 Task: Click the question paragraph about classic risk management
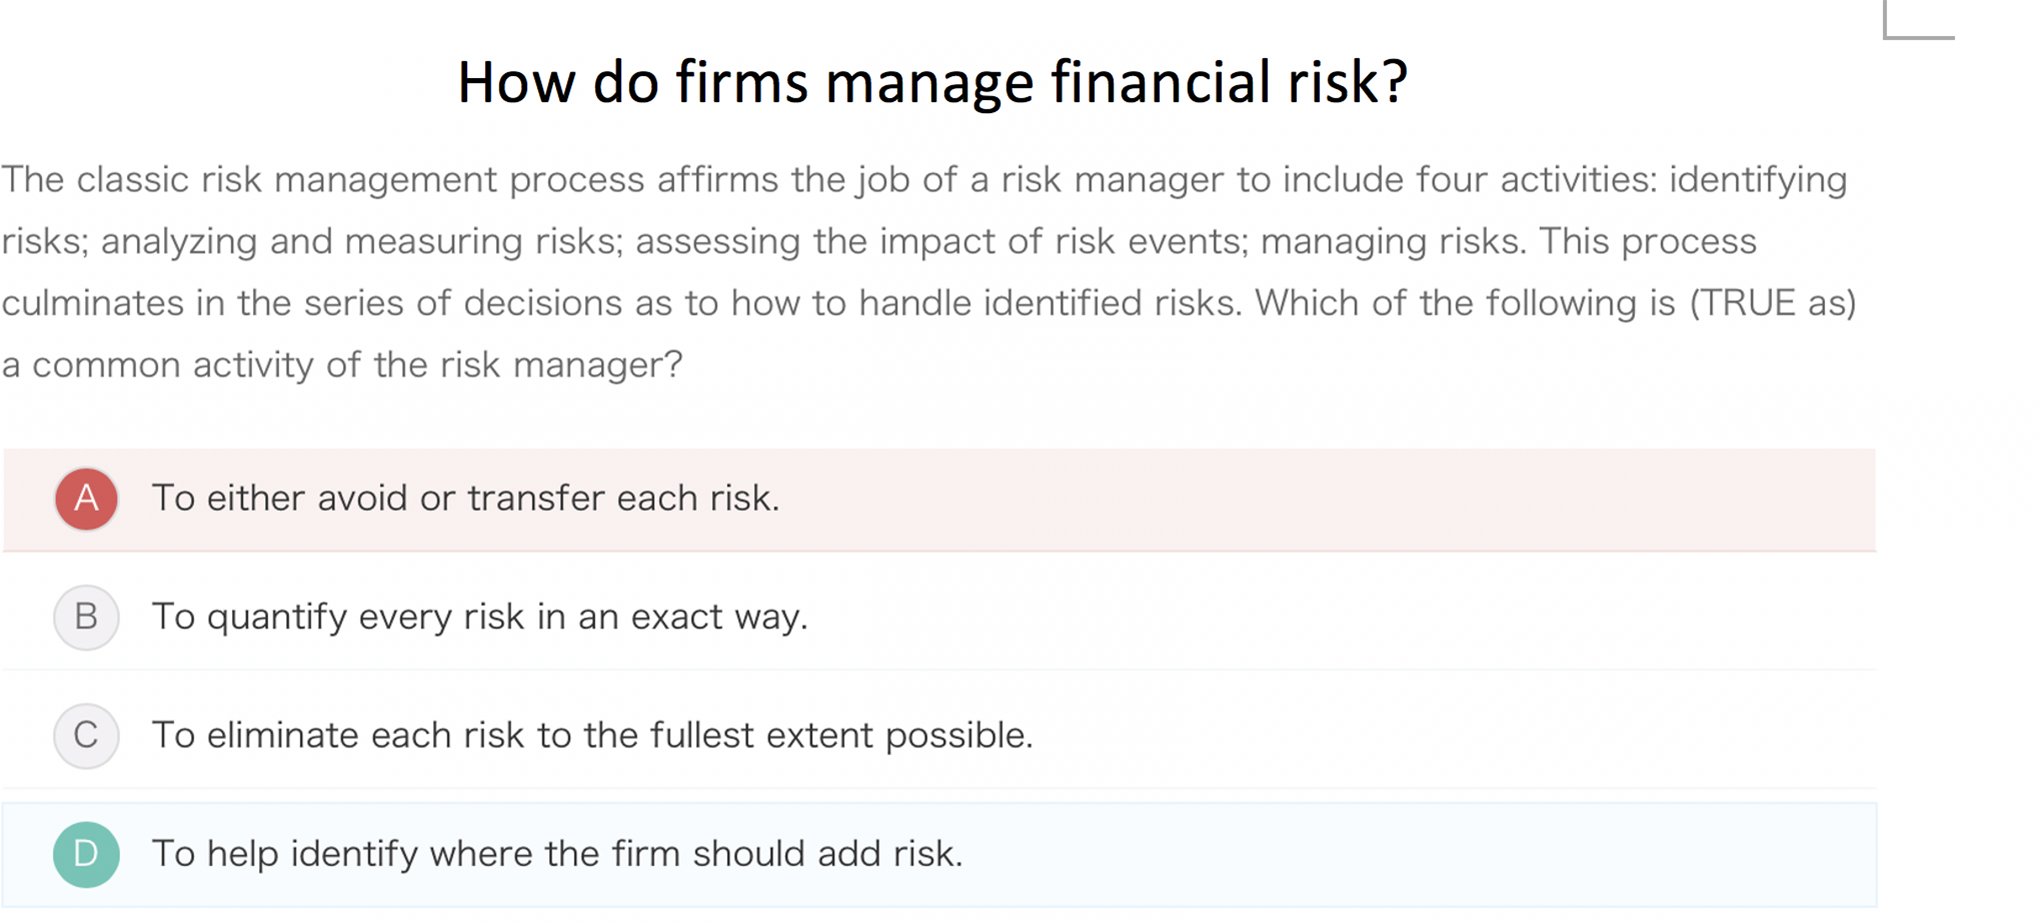pos(929,272)
